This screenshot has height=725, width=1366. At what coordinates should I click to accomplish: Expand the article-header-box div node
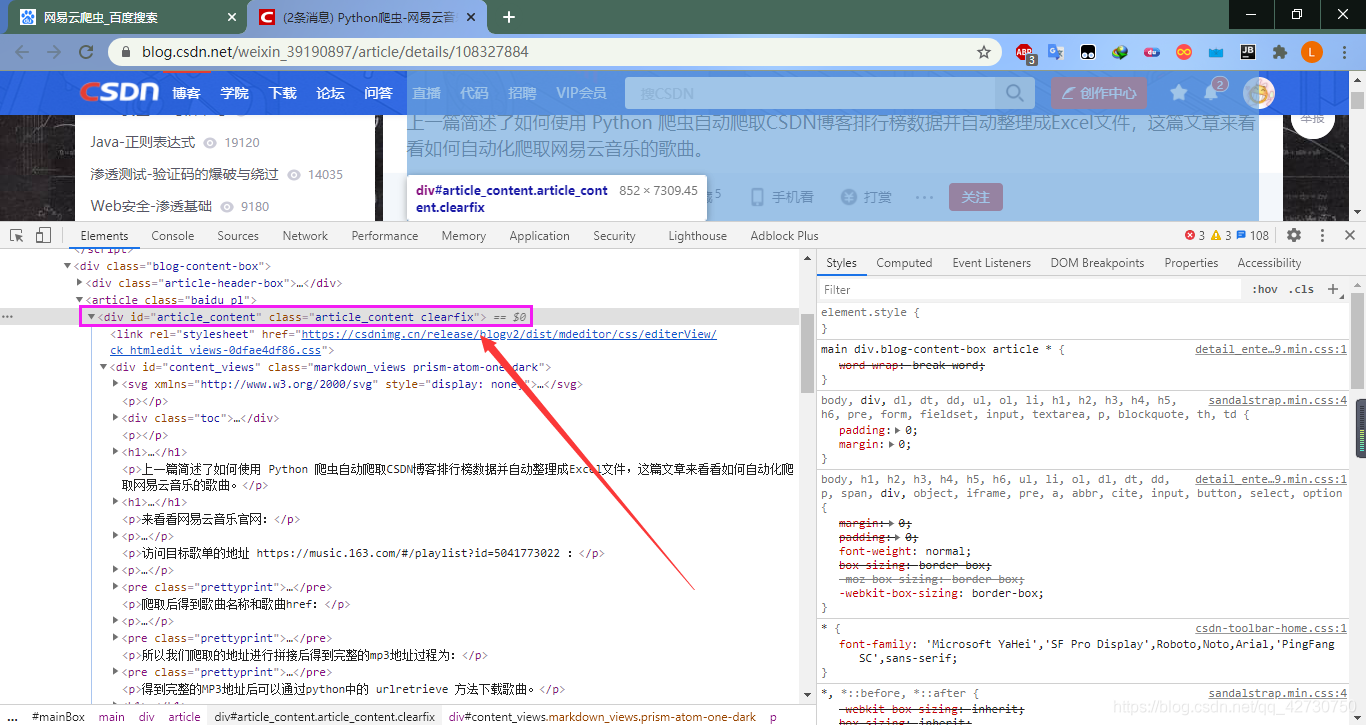click(x=80, y=283)
